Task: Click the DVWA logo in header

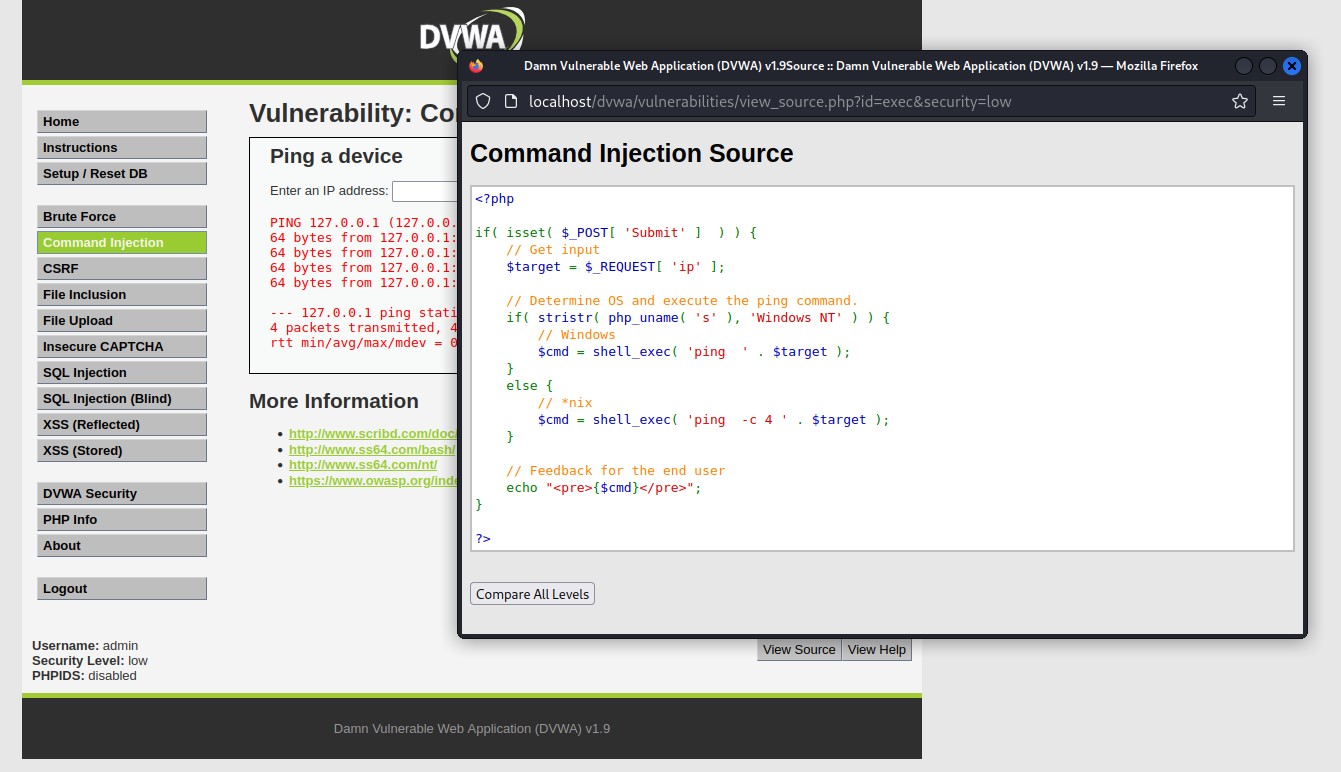Action: (x=472, y=35)
